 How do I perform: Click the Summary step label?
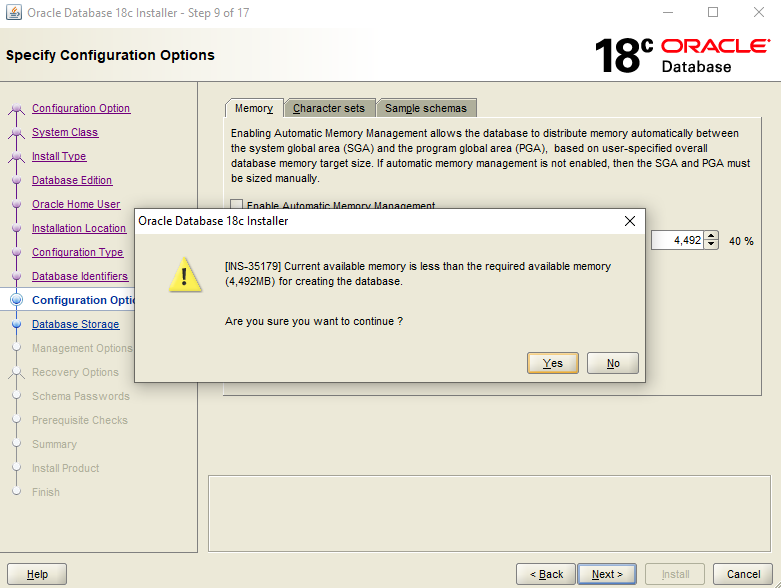54,444
